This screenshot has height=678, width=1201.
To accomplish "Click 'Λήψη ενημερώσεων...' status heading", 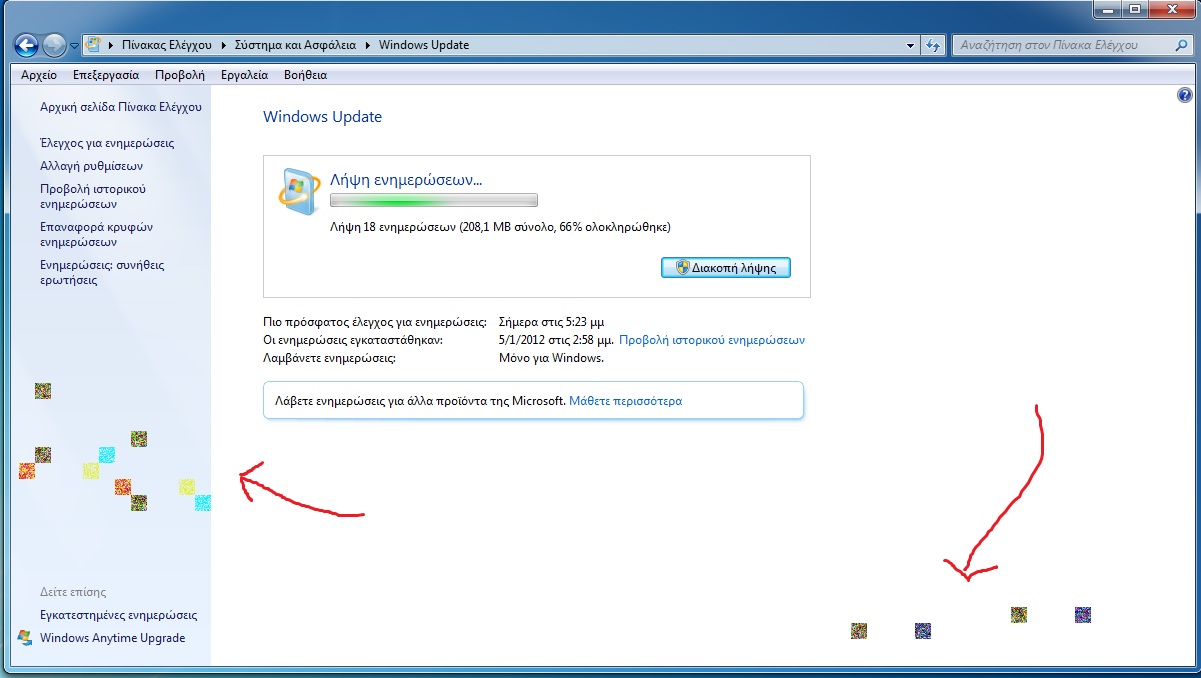I will pos(406,181).
